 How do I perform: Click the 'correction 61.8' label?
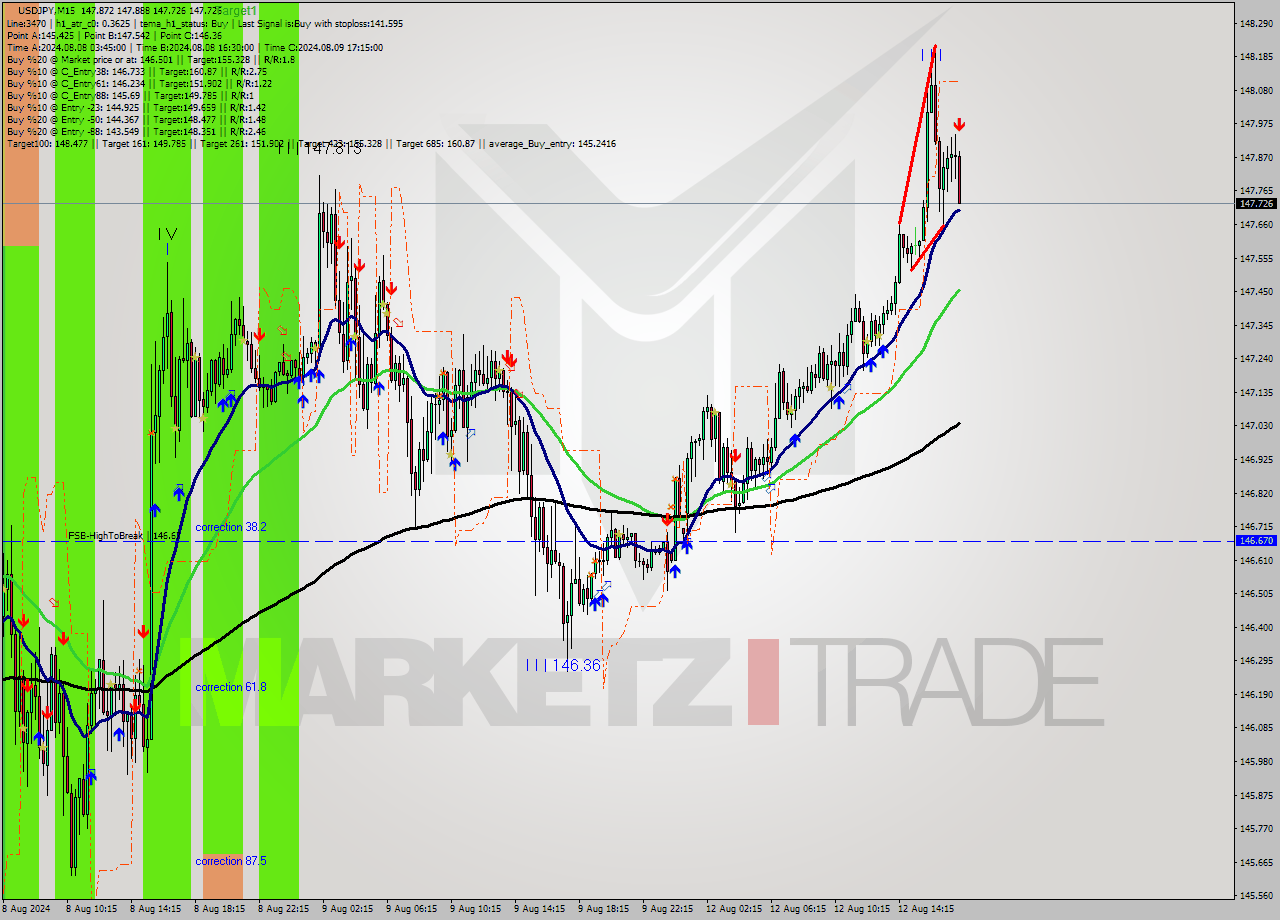tap(231, 687)
